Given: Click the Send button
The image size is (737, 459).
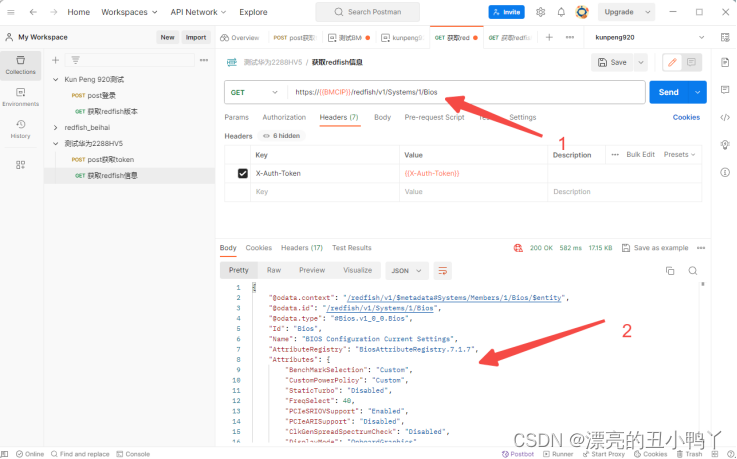Looking at the screenshot, I should coord(668,92).
